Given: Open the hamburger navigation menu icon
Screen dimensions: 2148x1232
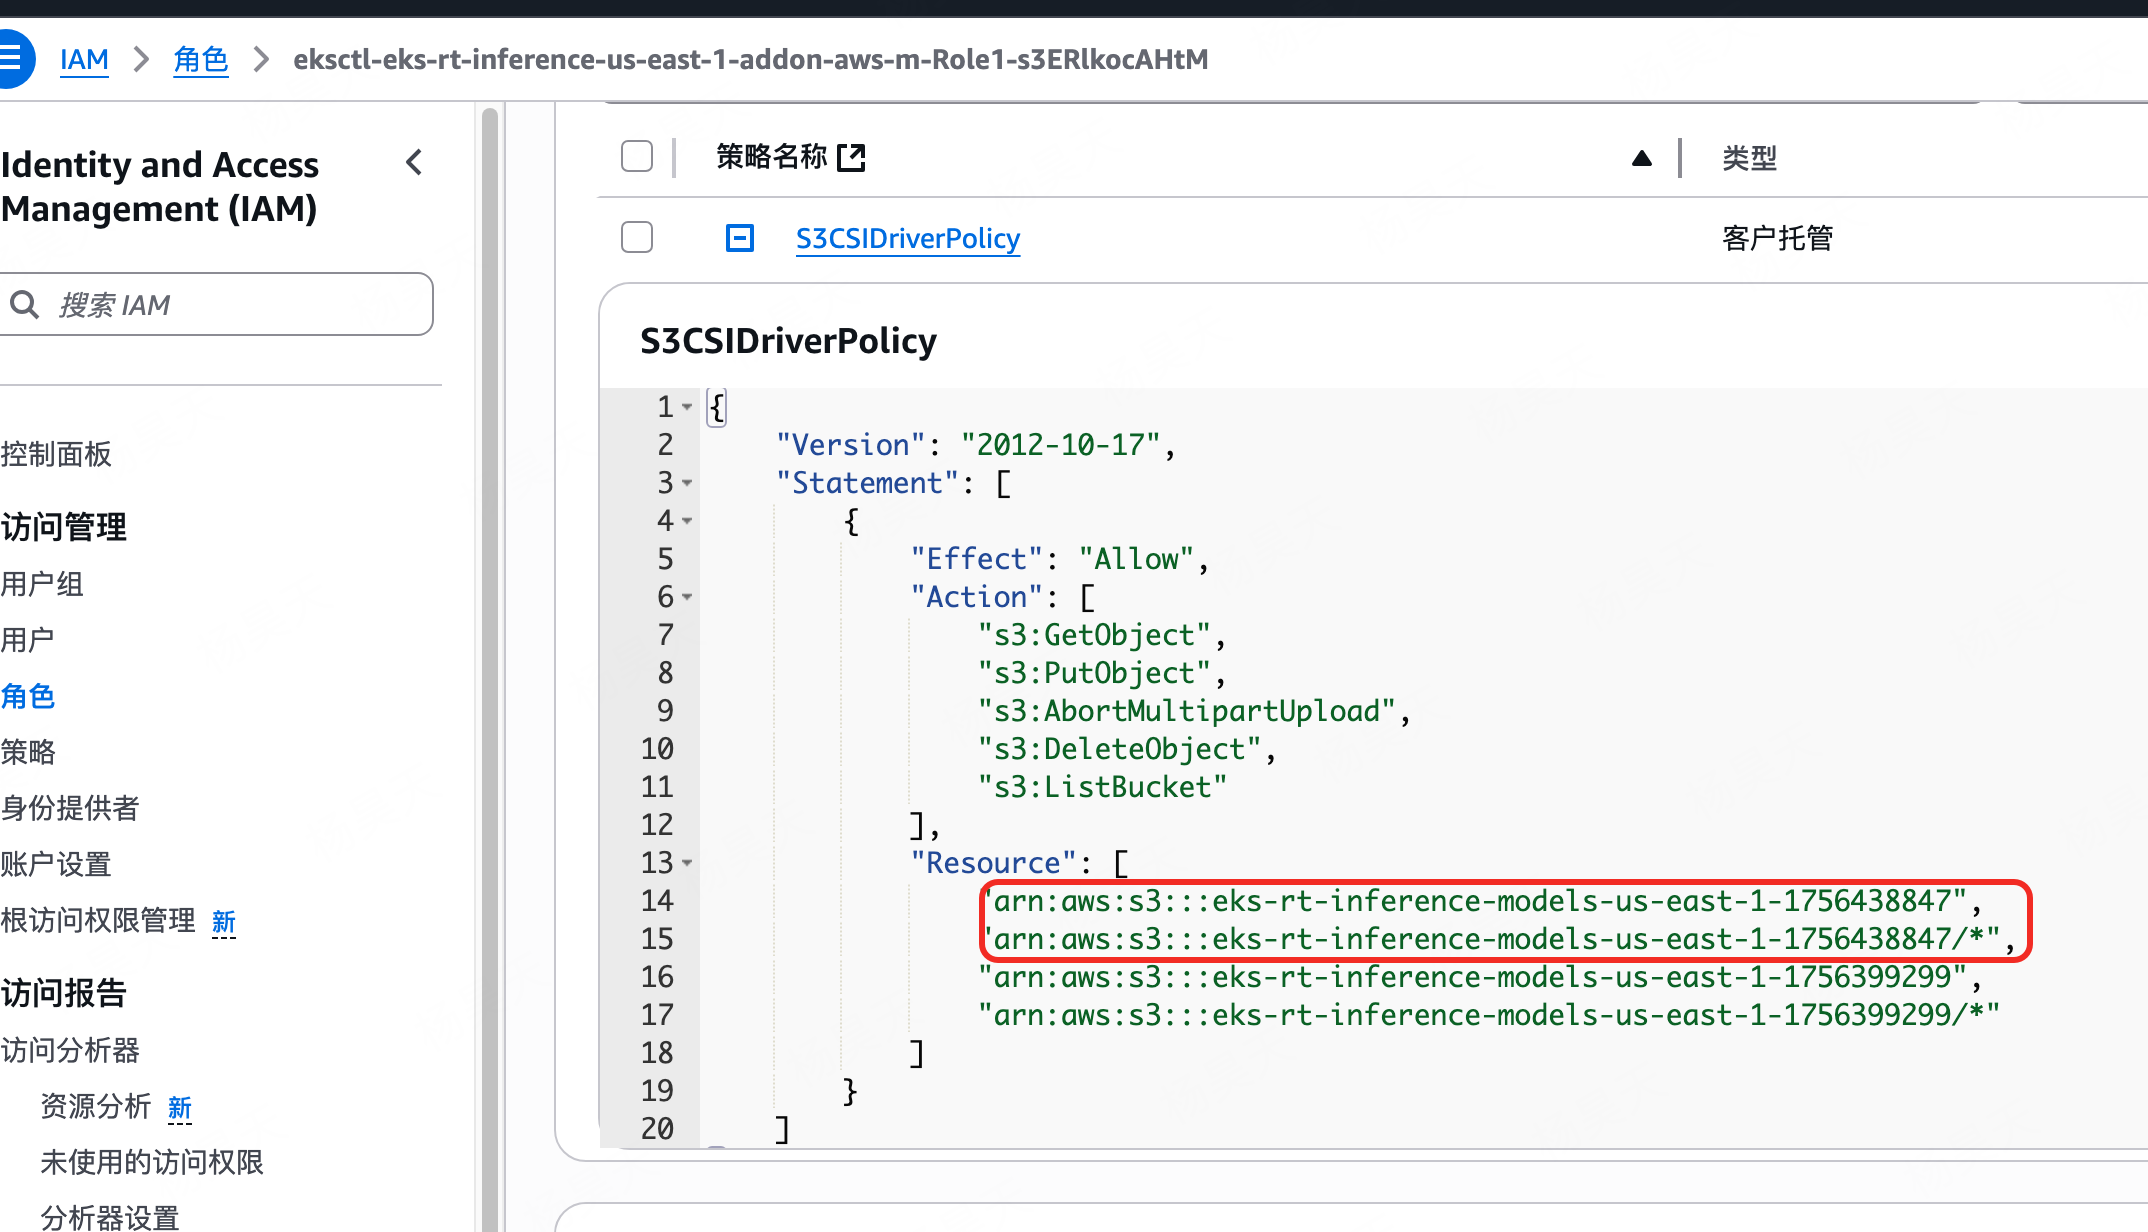Looking at the screenshot, I should point(12,59).
